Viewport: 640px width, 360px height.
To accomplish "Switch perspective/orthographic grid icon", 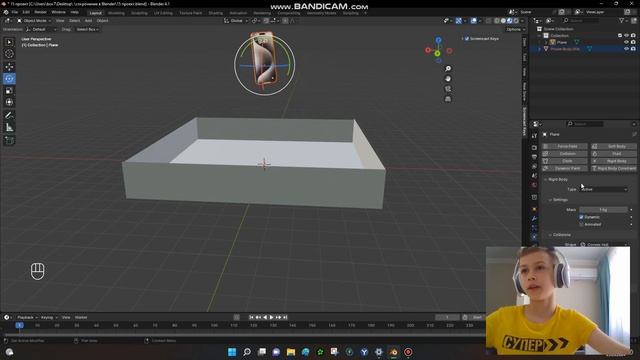I will (x=448, y=99).
